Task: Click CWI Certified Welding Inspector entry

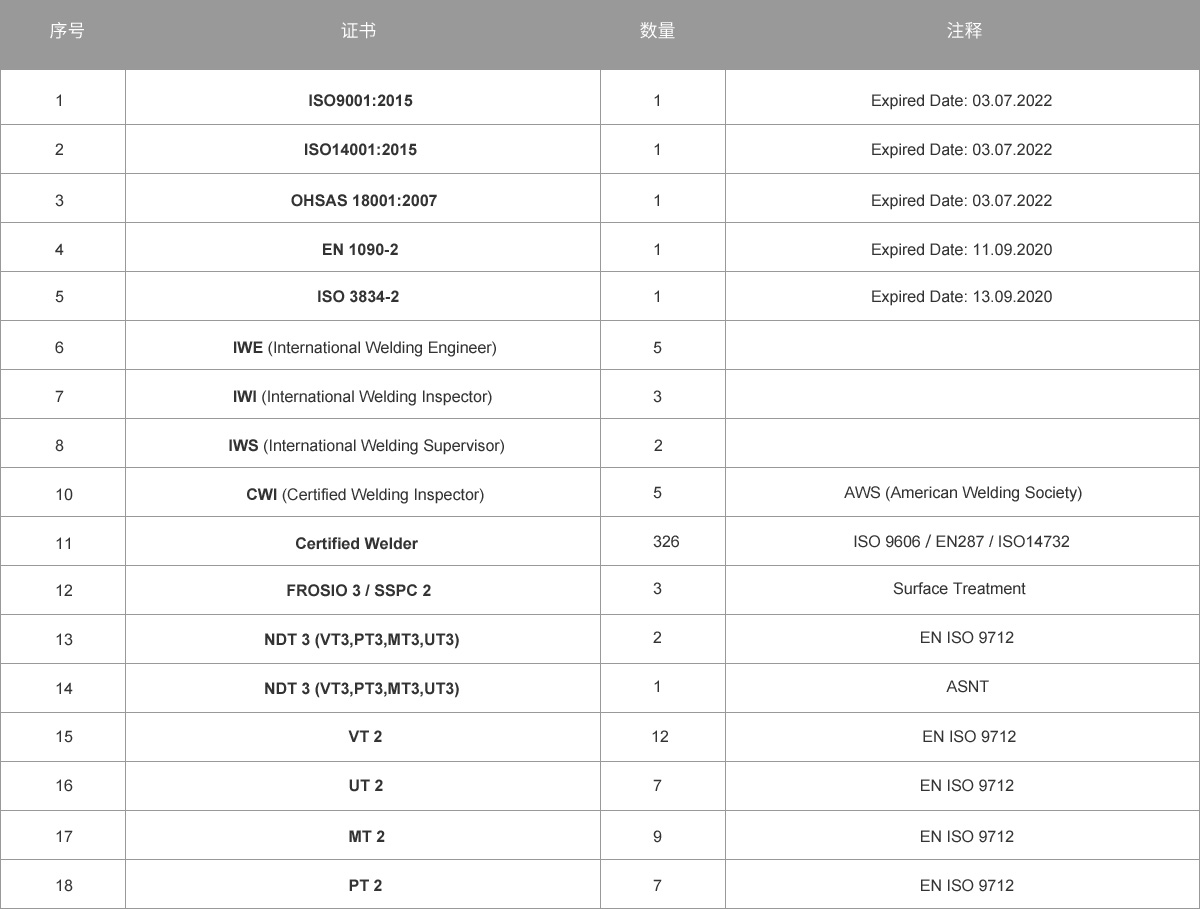Action: click(x=365, y=494)
